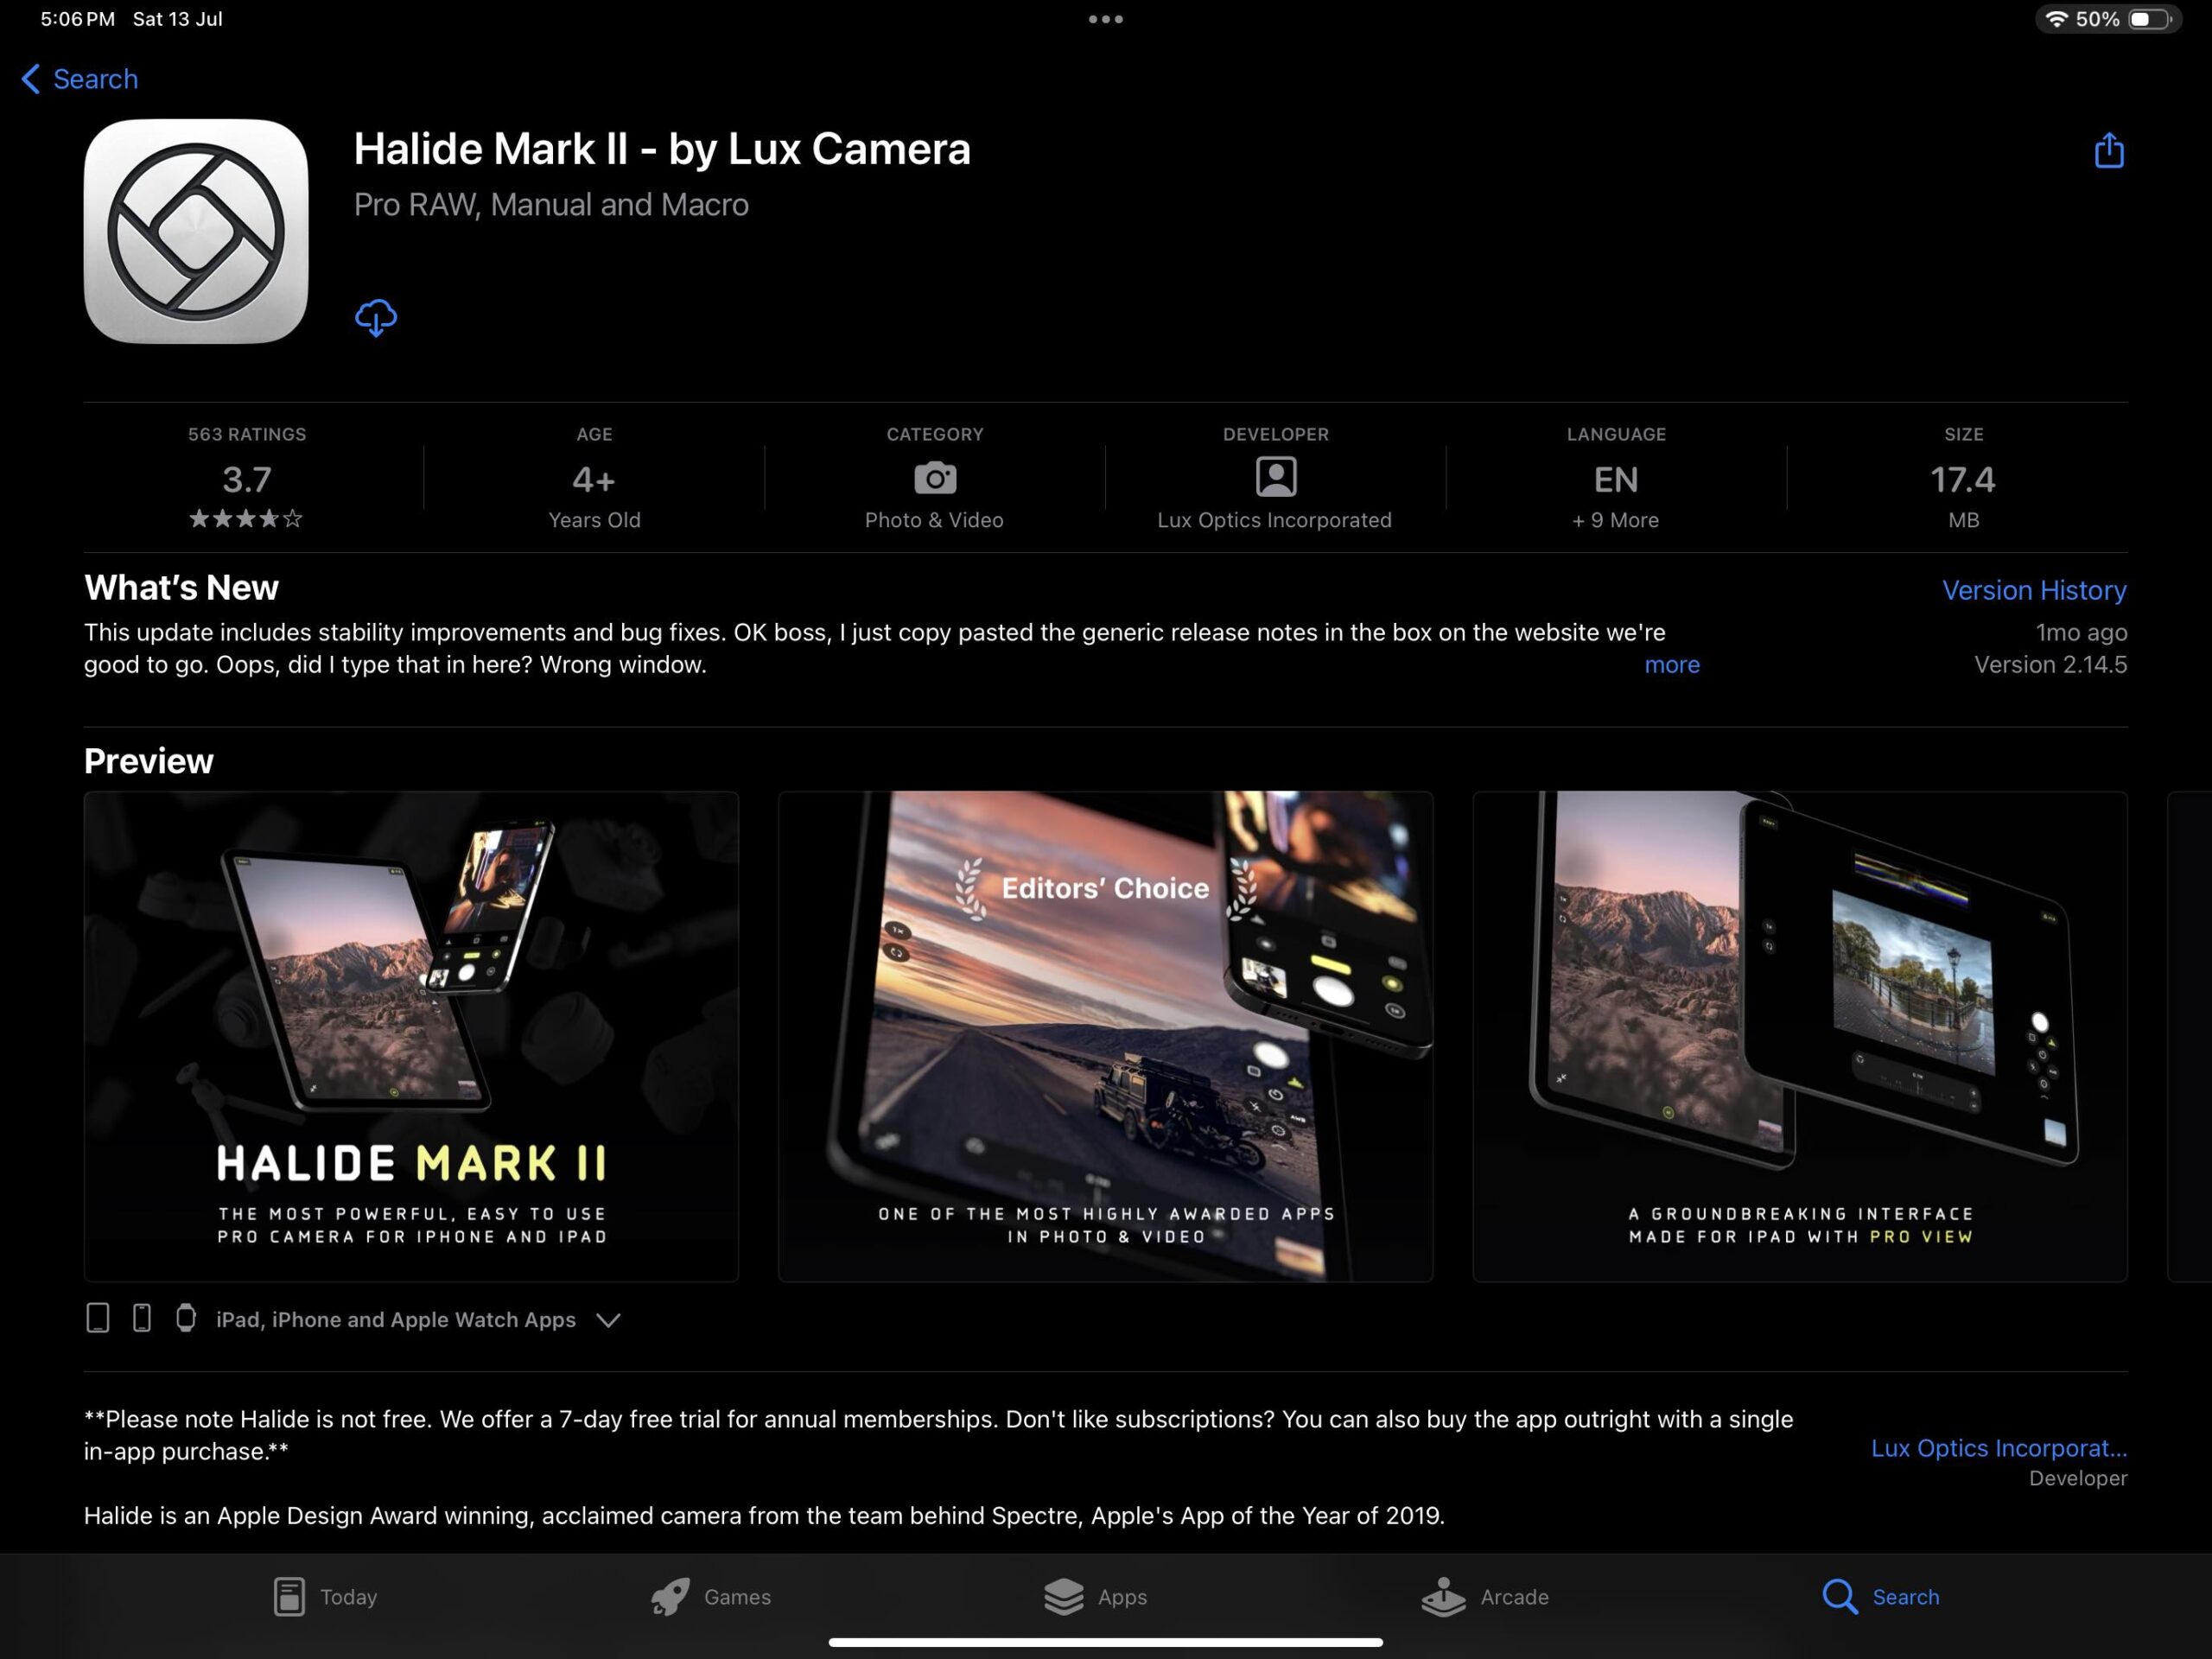Expand release notes with 'more'

coord(1672,664)
